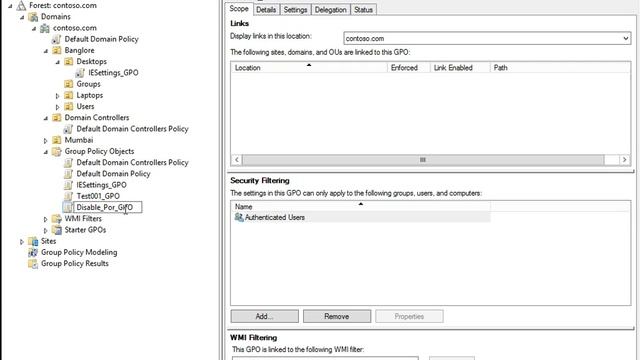Click the links list horizontal scrollbar thumb
Viewport: 640px width, 360px height.
tap(423, 160)
